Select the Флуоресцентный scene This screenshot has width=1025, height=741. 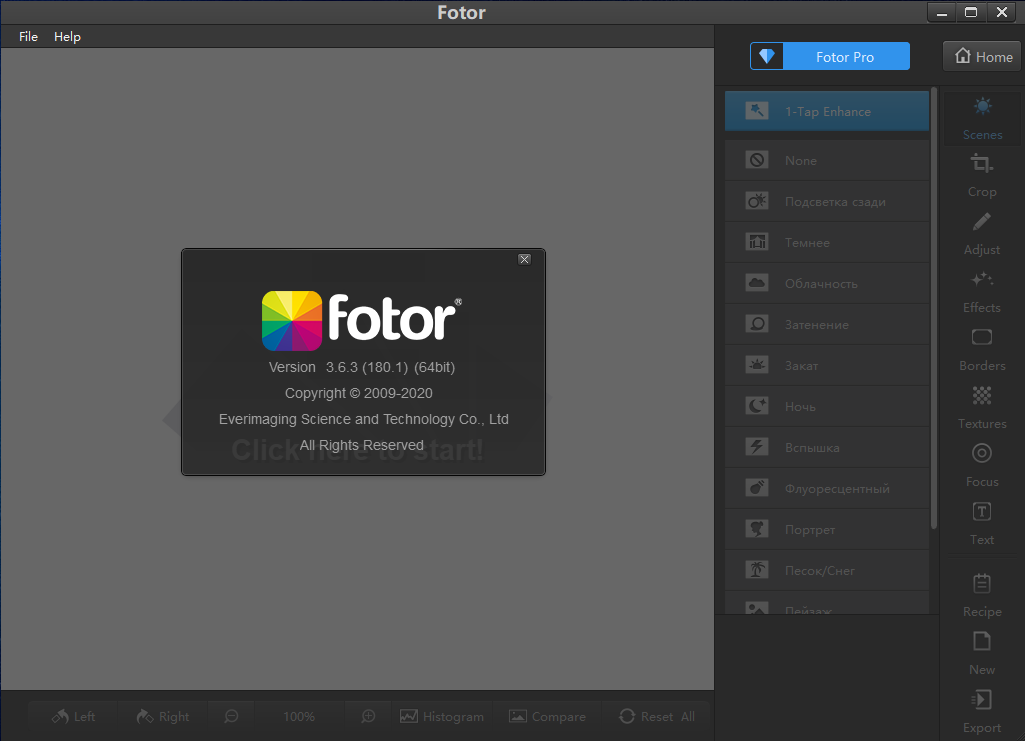click(x=827, y=488)
